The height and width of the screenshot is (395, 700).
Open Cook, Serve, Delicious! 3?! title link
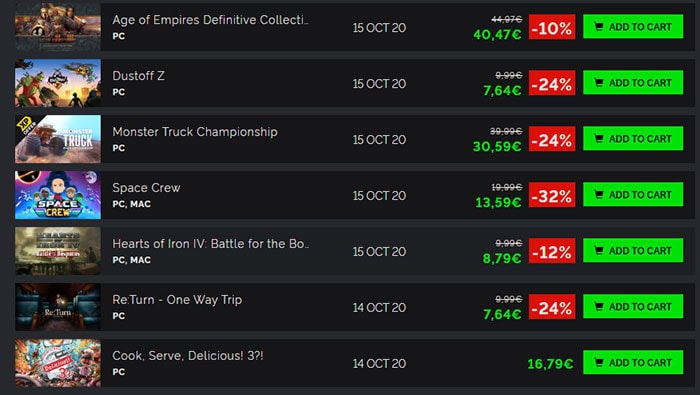[188, 356]
